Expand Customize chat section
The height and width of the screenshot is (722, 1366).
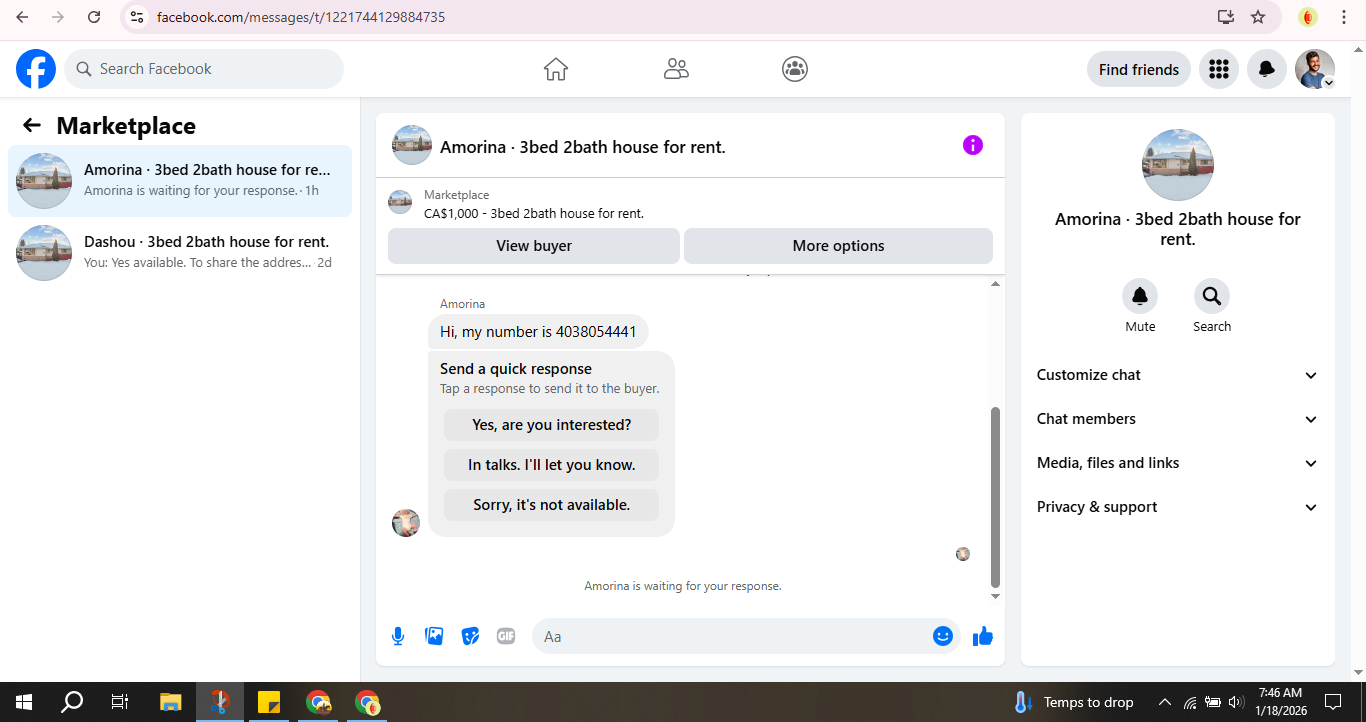click(x=1178, y=375)
